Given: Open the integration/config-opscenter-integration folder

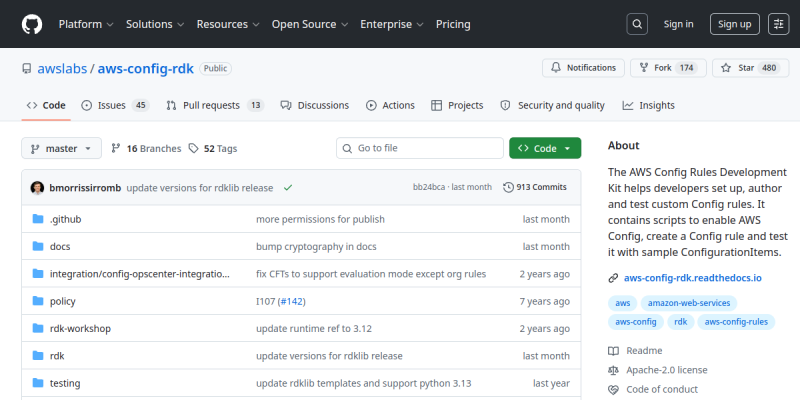Looking at the screenshot, I should [140, 274].
